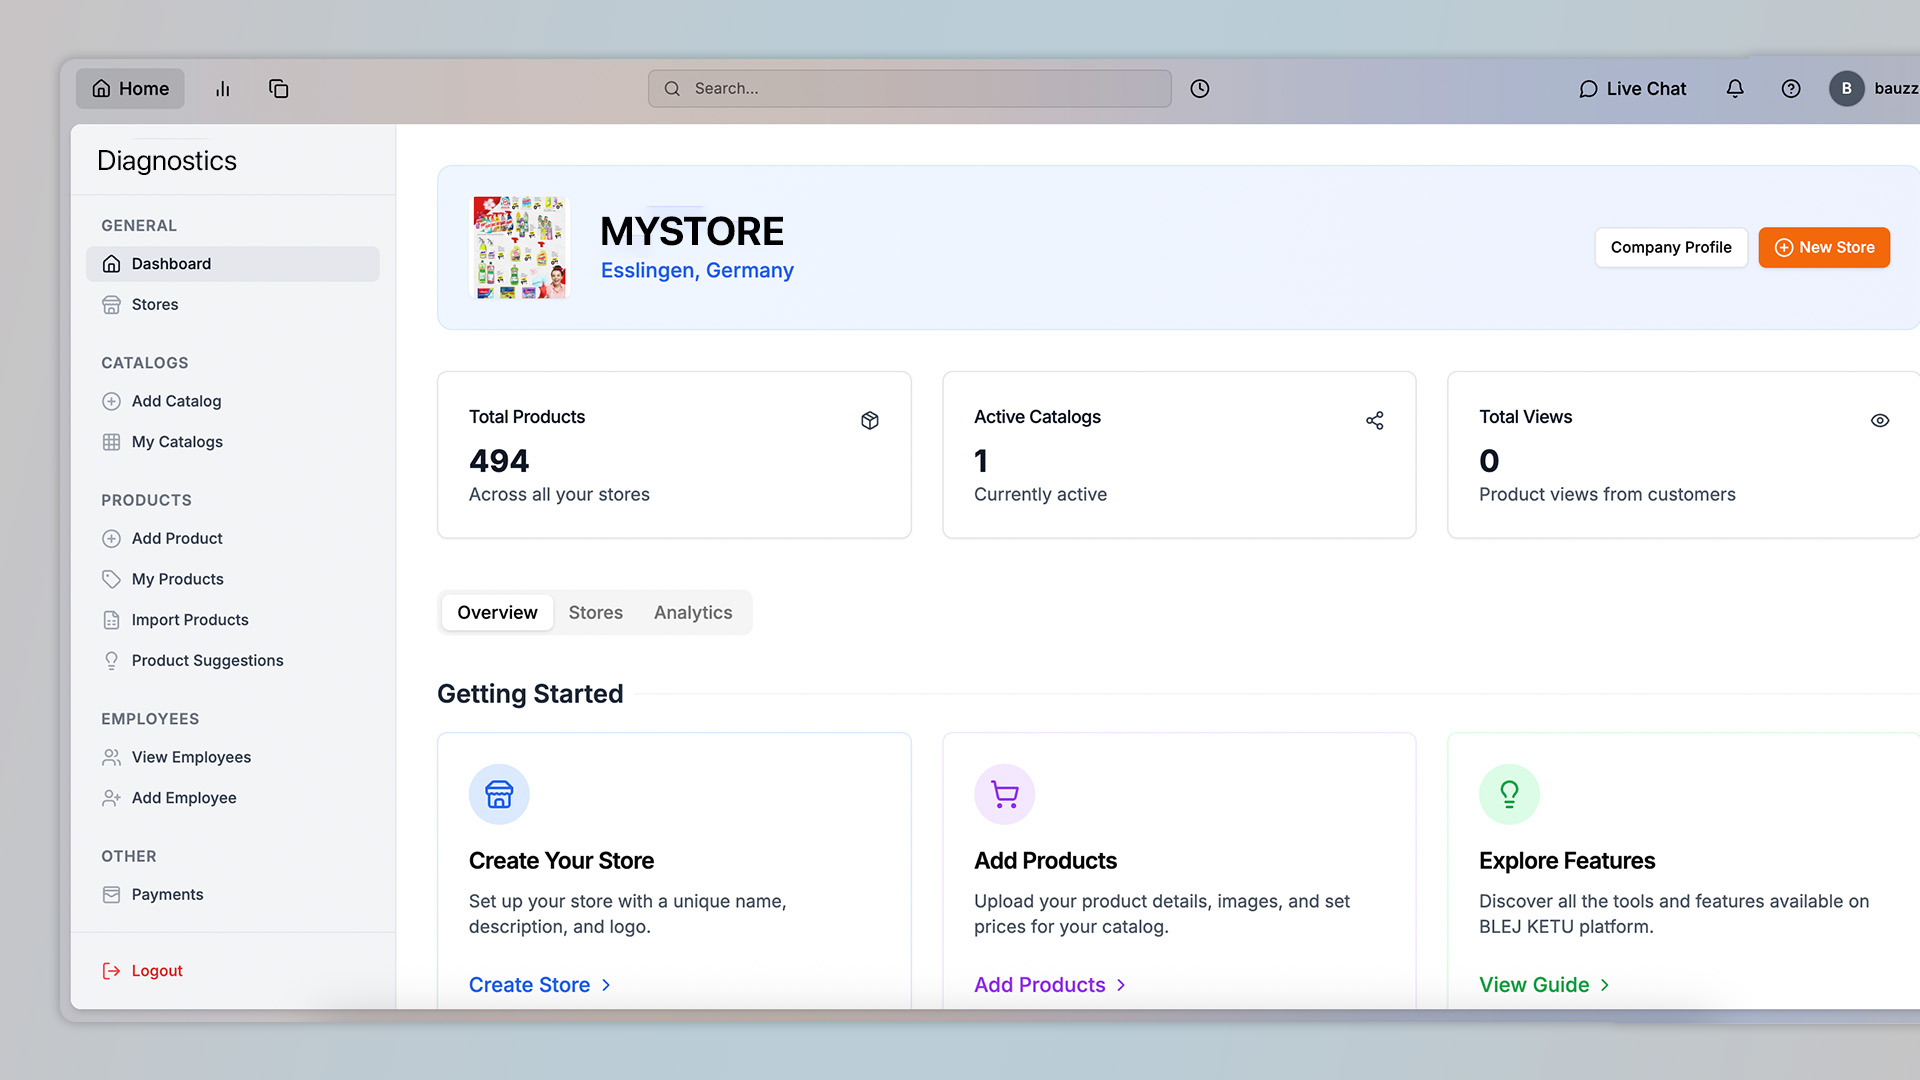Switch to the Stores tab
Viewport: 1920px width, 1080px height.
point(595,612)
